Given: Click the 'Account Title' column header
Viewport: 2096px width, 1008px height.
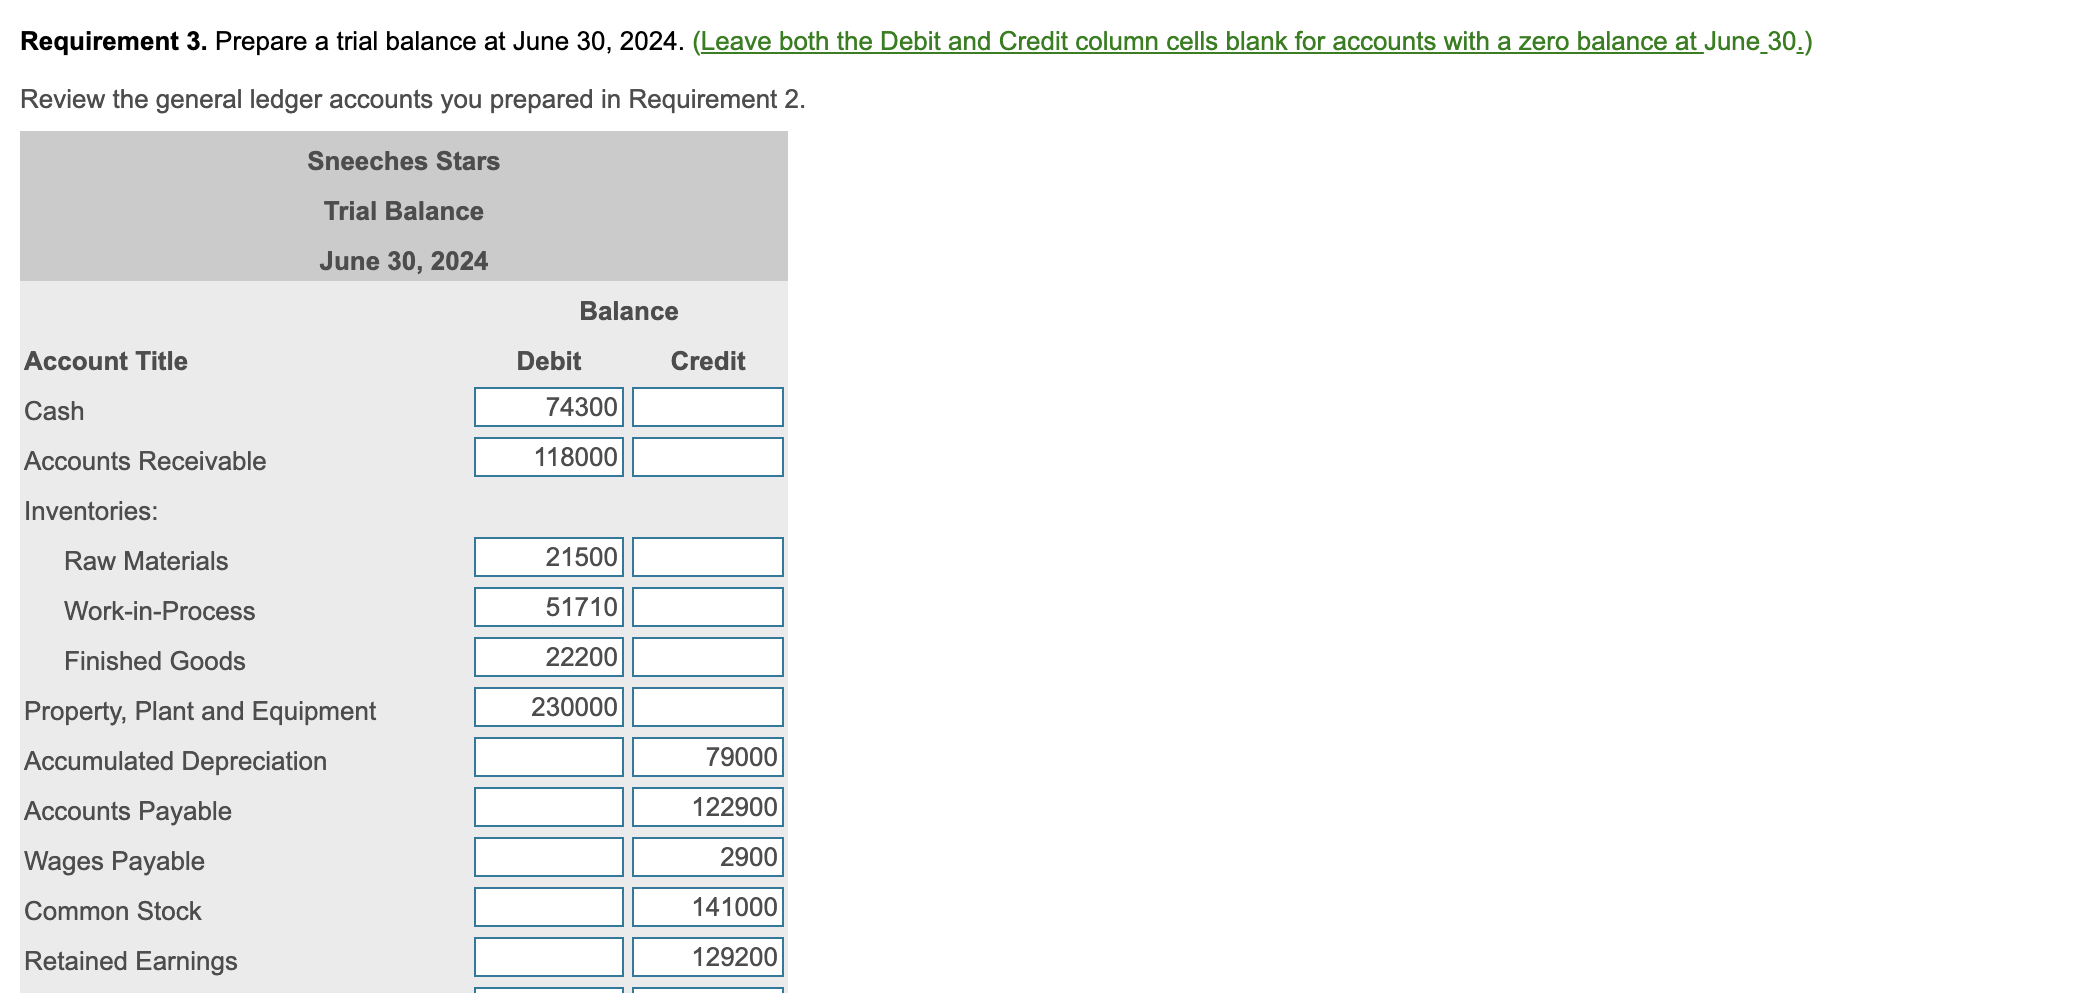Looking at the screenshot, I should (106, 361).
